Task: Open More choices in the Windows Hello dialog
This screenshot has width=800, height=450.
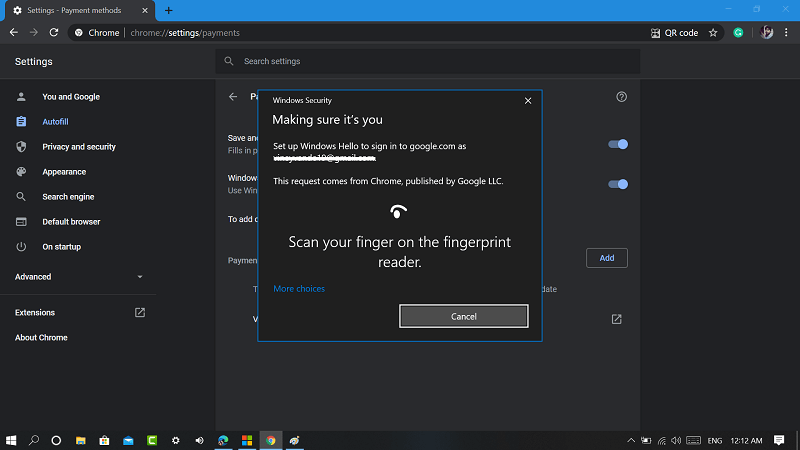Action: coord(299,289)
